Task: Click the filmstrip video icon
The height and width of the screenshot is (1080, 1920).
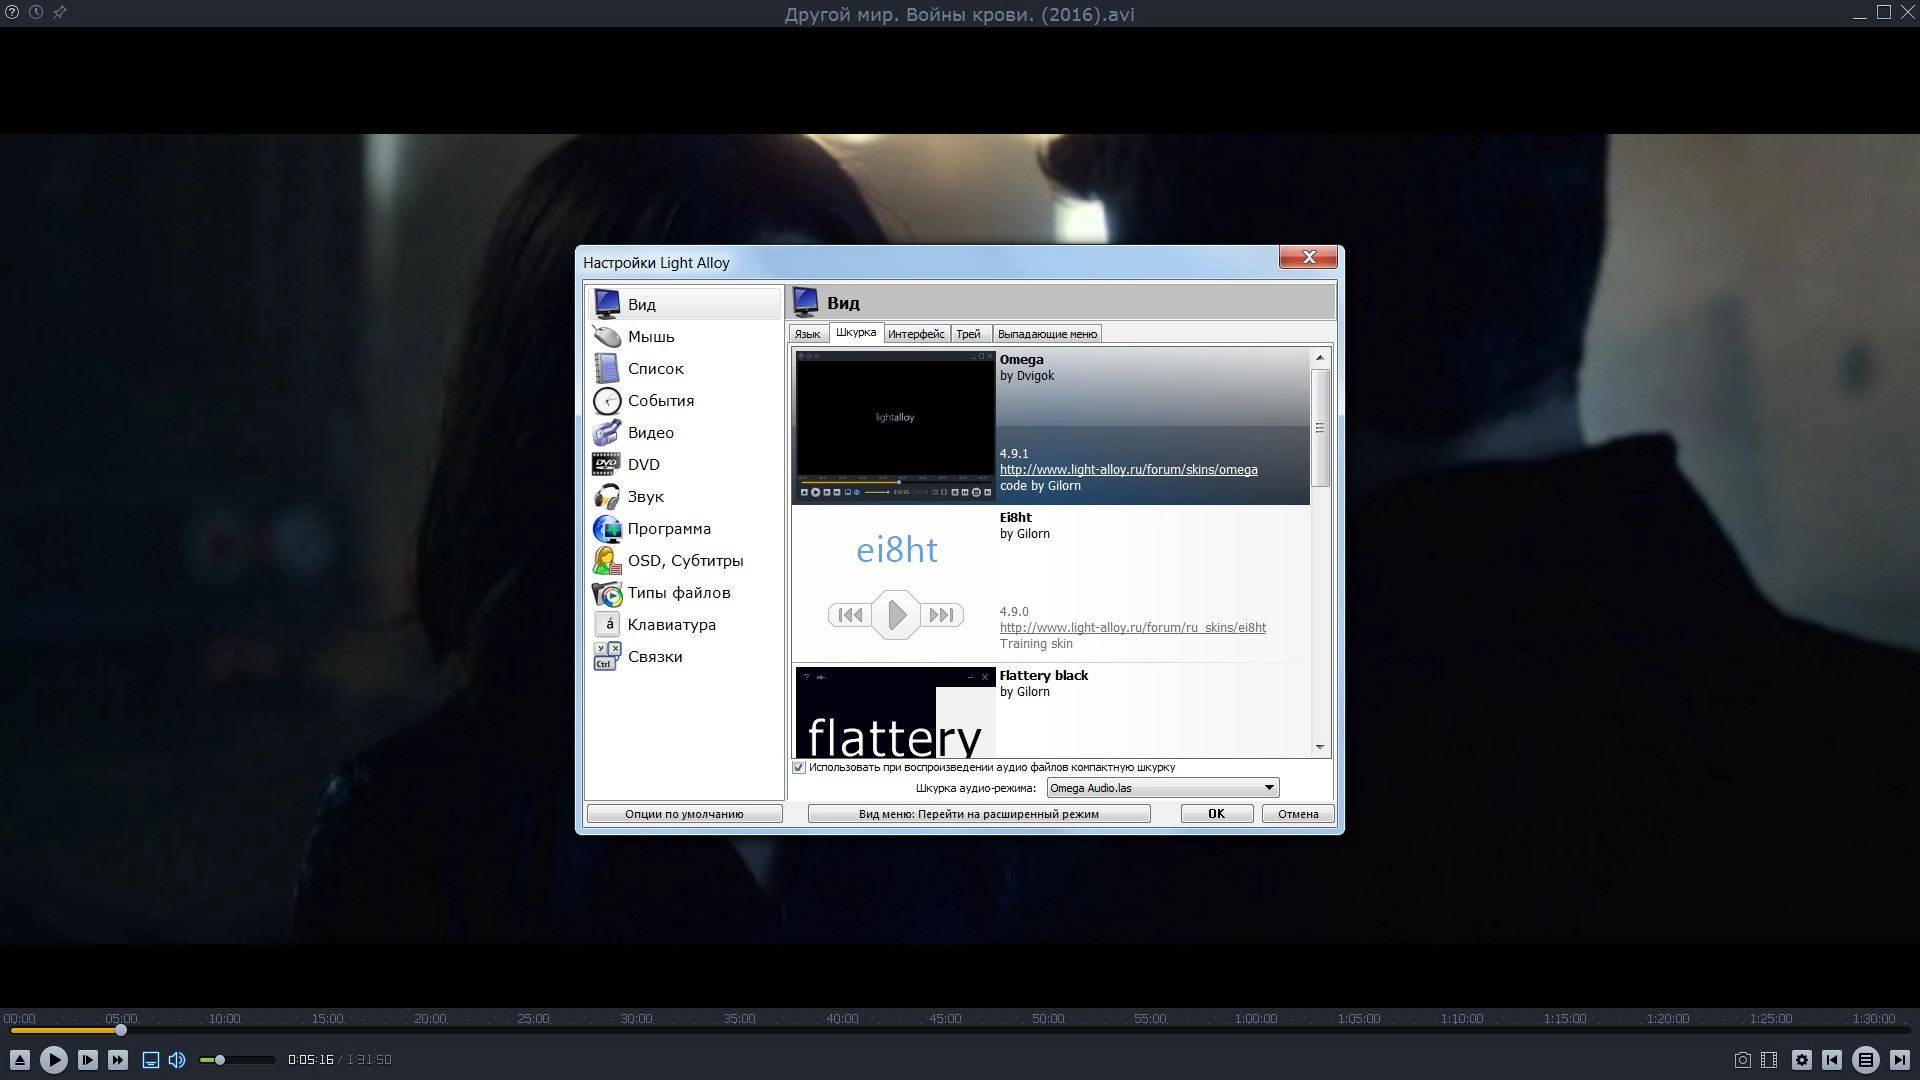Action: 1769,1060
